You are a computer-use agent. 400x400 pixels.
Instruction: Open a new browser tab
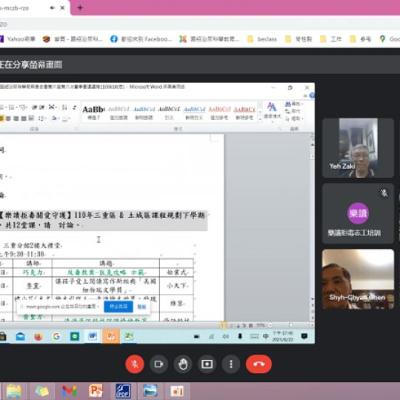[x=80, y=8]
